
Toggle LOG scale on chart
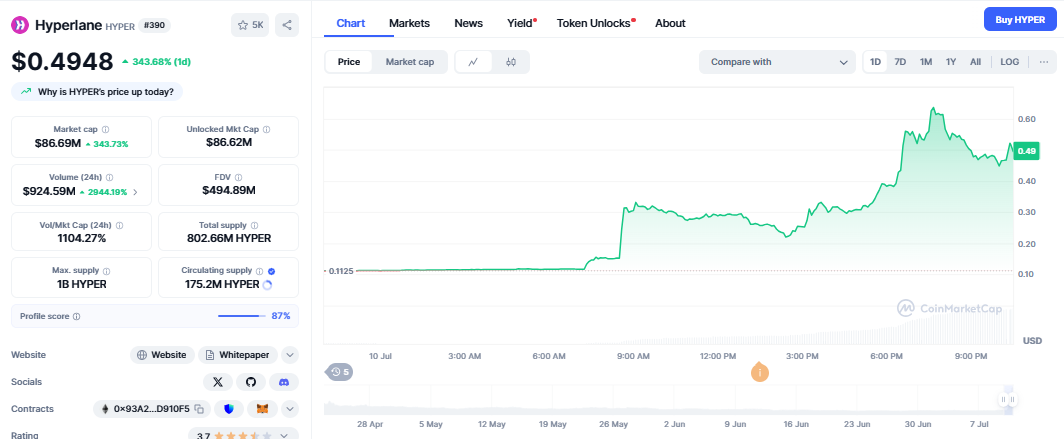pos(1010,62)
